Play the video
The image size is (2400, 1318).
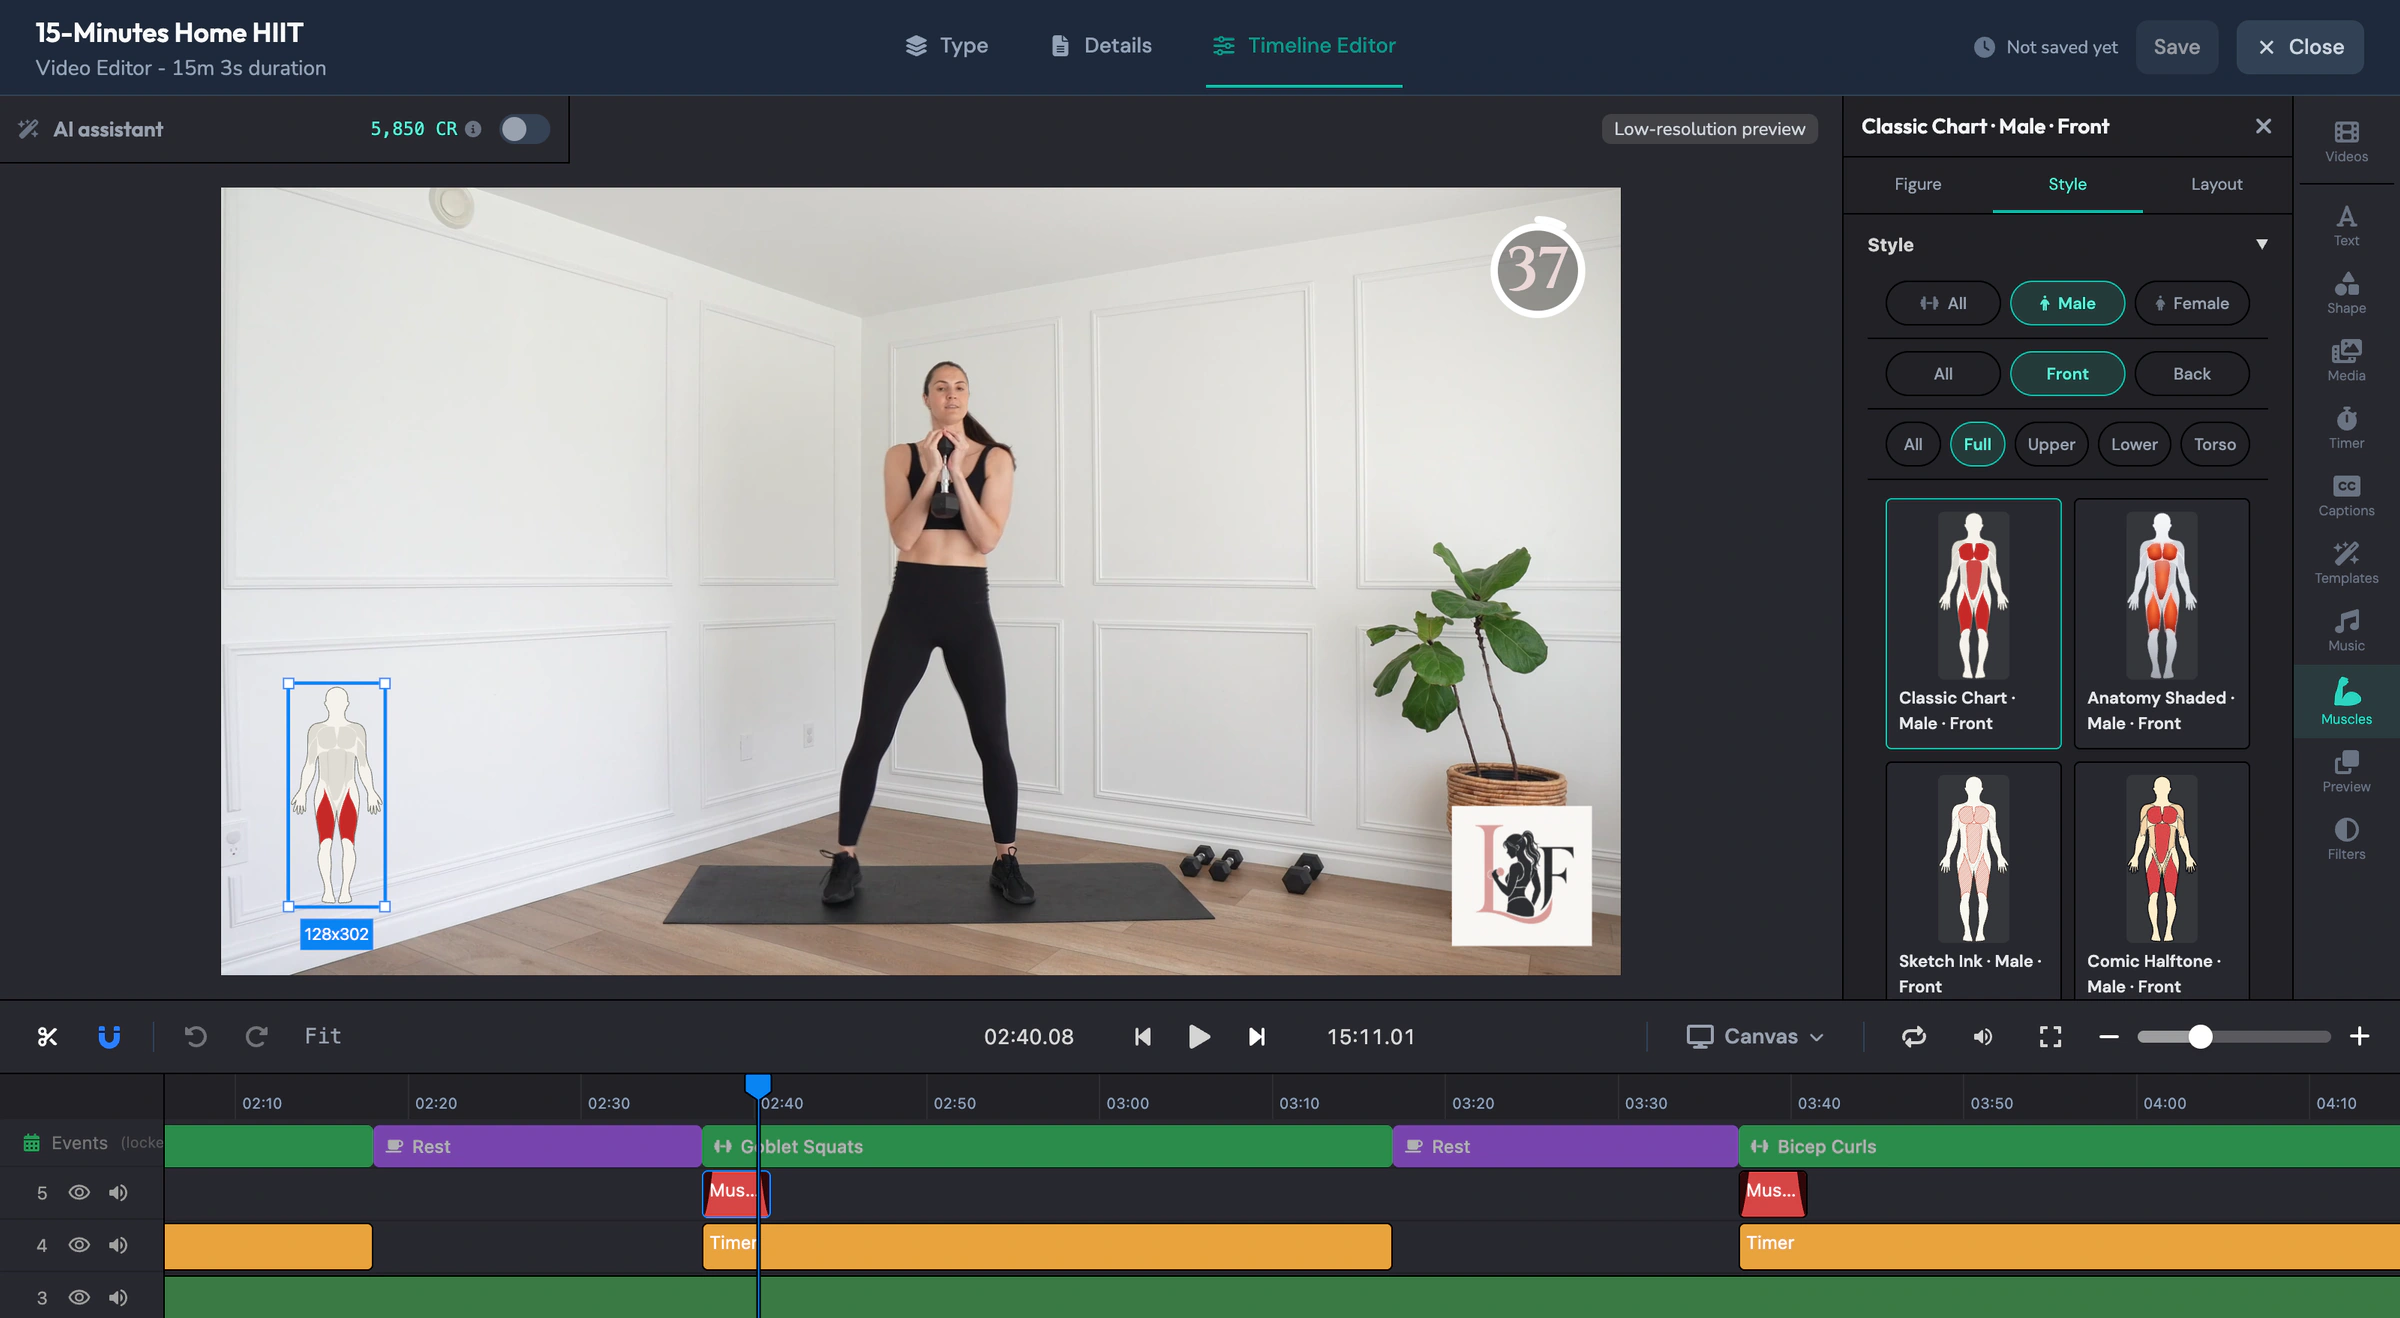pos(1199,1037)
